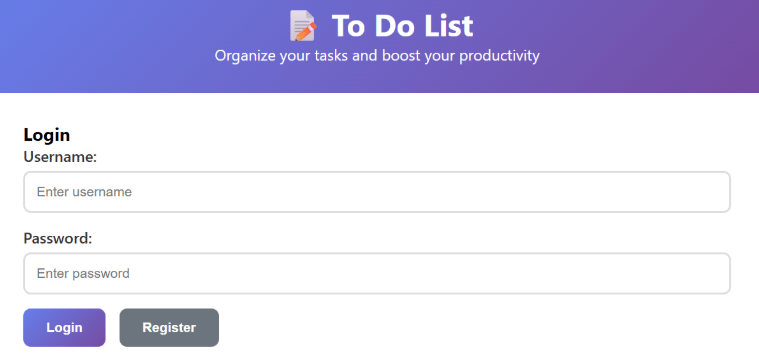
Task: Select the "Enter password" placeholder box
Action: pyautogui.click(x=377, y=273)
